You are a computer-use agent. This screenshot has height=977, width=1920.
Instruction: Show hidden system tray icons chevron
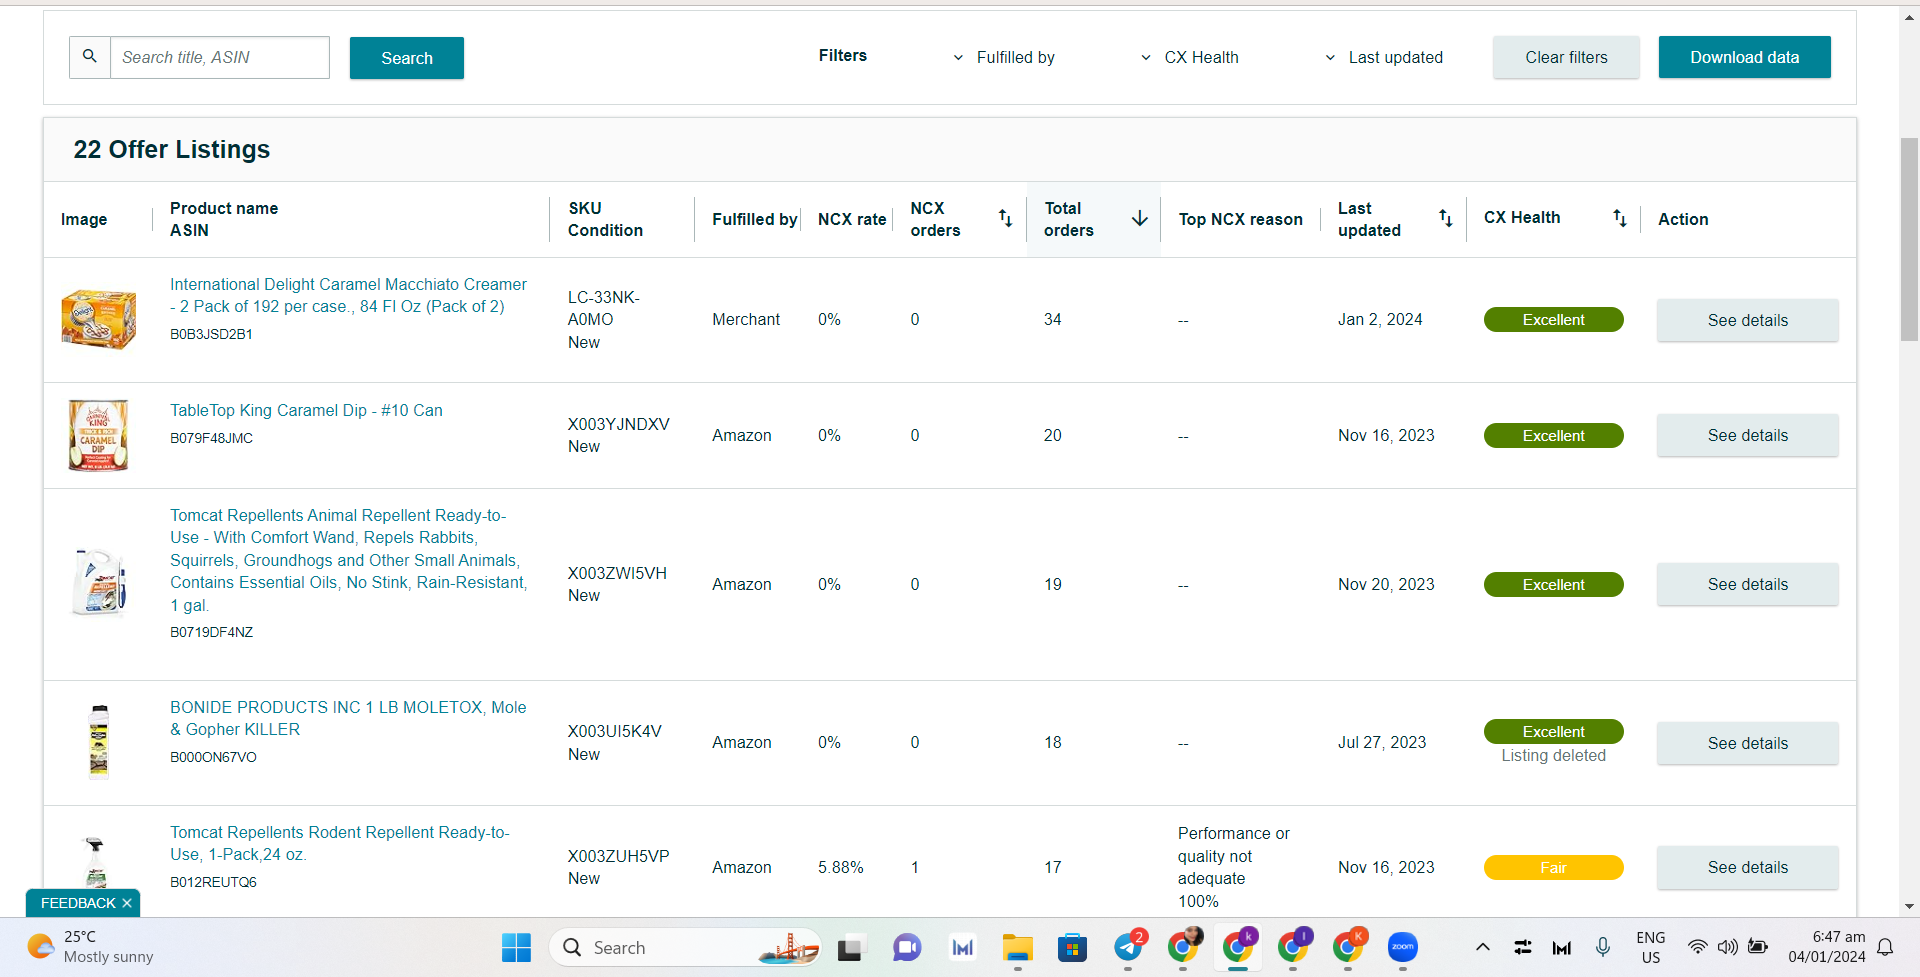1483,947
